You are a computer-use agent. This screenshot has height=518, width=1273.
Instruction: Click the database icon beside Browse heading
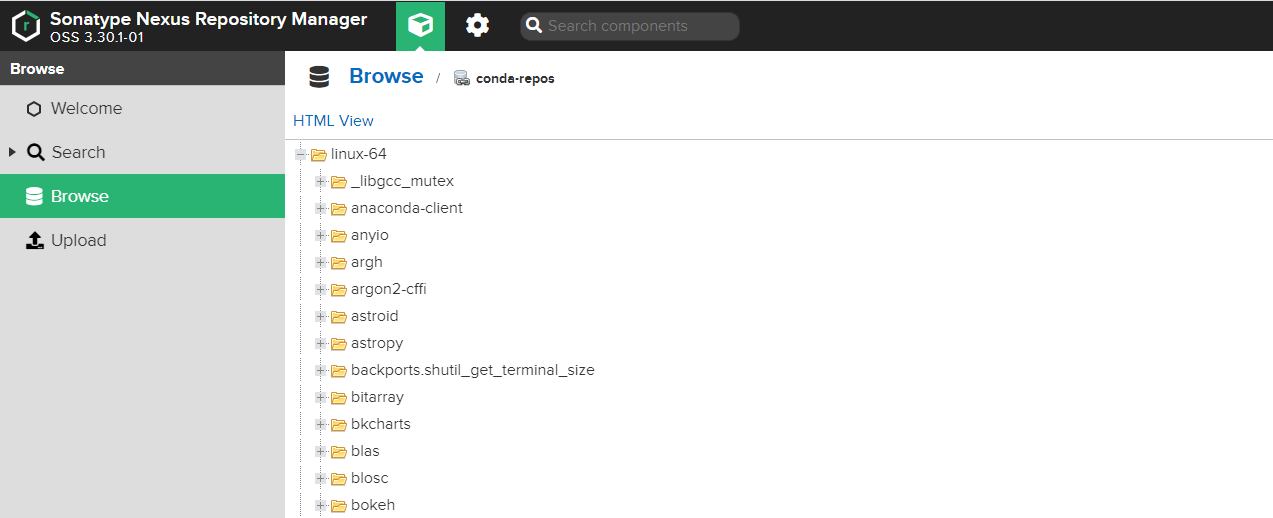[319, 77]
